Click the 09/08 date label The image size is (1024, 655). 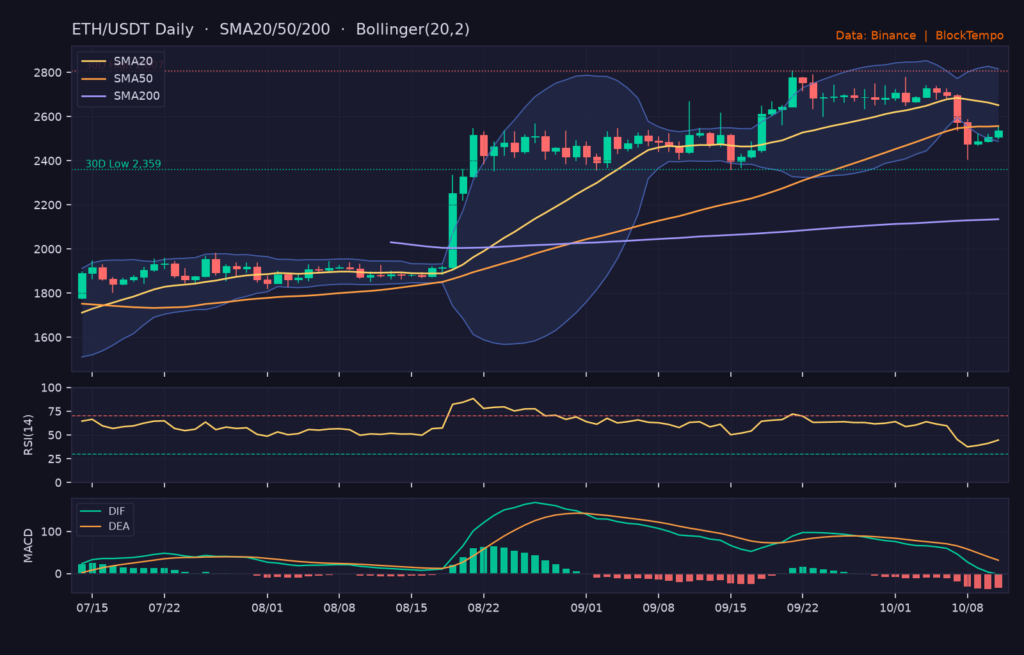point(658,607)
